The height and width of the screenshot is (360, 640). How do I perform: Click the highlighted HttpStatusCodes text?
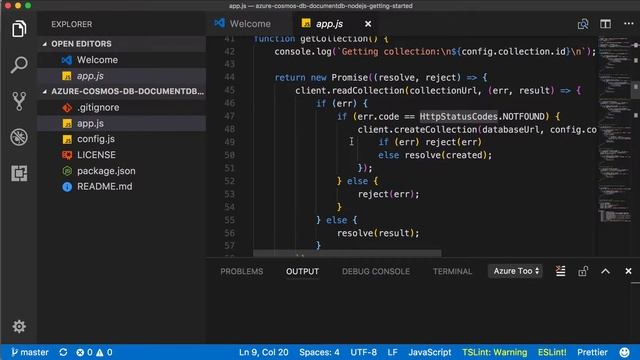458,116
